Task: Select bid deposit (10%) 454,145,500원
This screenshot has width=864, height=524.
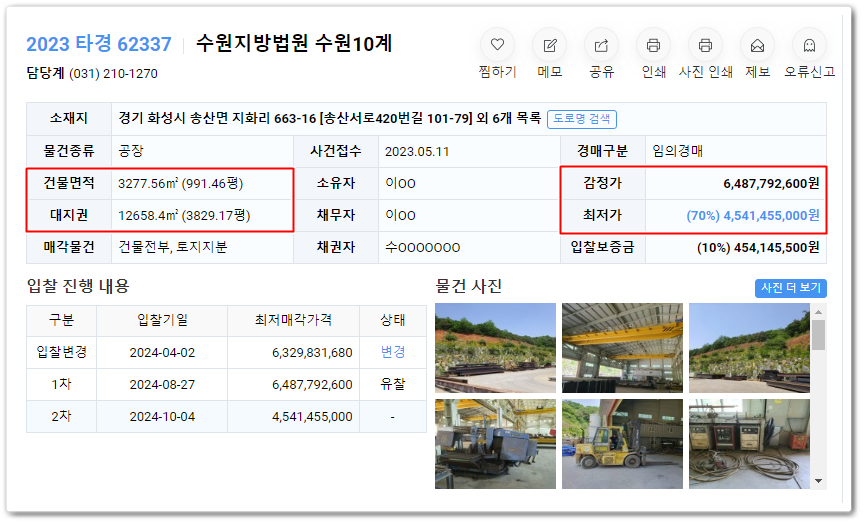Action: tap(758, 247)
